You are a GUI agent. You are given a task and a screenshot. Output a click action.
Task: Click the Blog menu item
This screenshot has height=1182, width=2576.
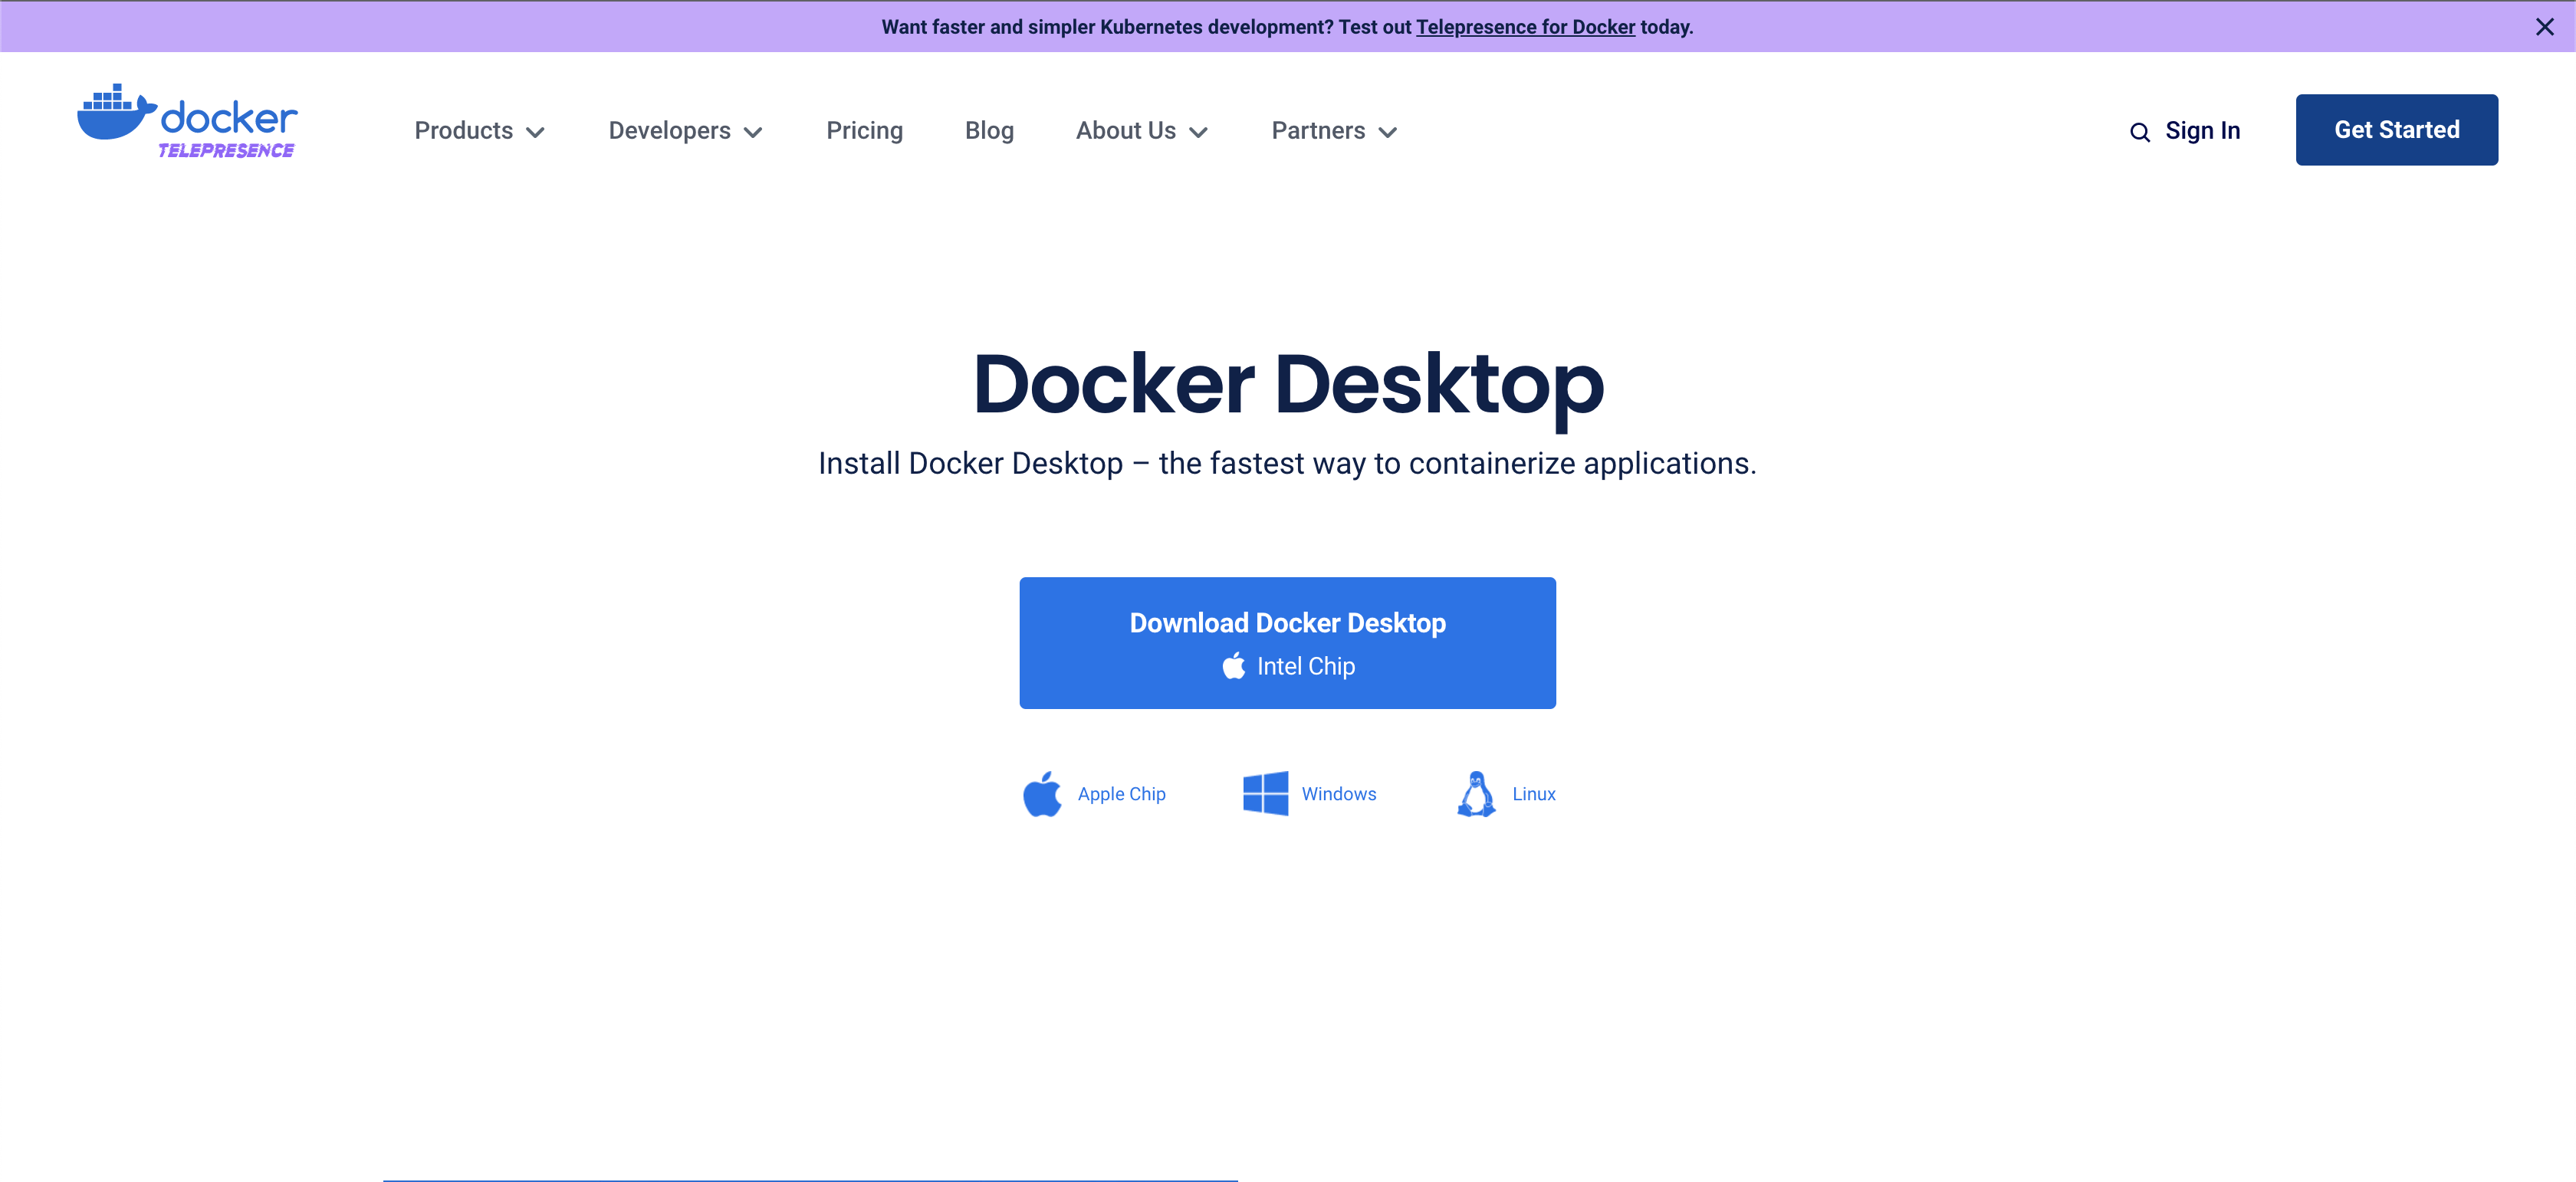(989, 130)
